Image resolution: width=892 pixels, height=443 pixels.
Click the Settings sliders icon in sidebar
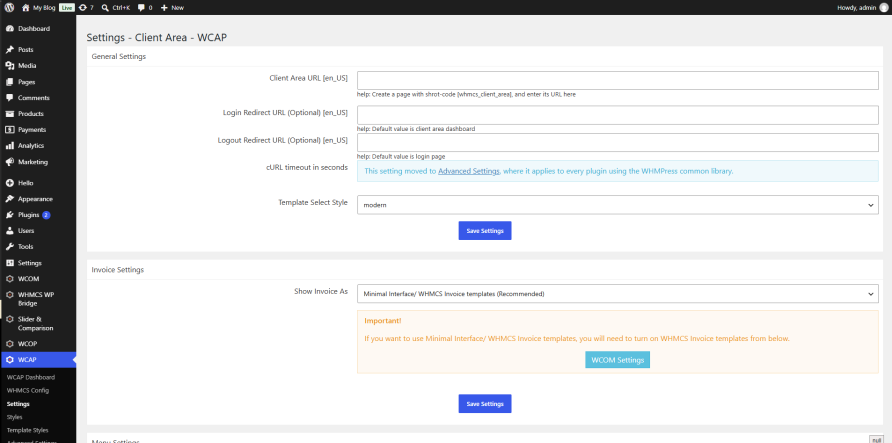(10, 263)
